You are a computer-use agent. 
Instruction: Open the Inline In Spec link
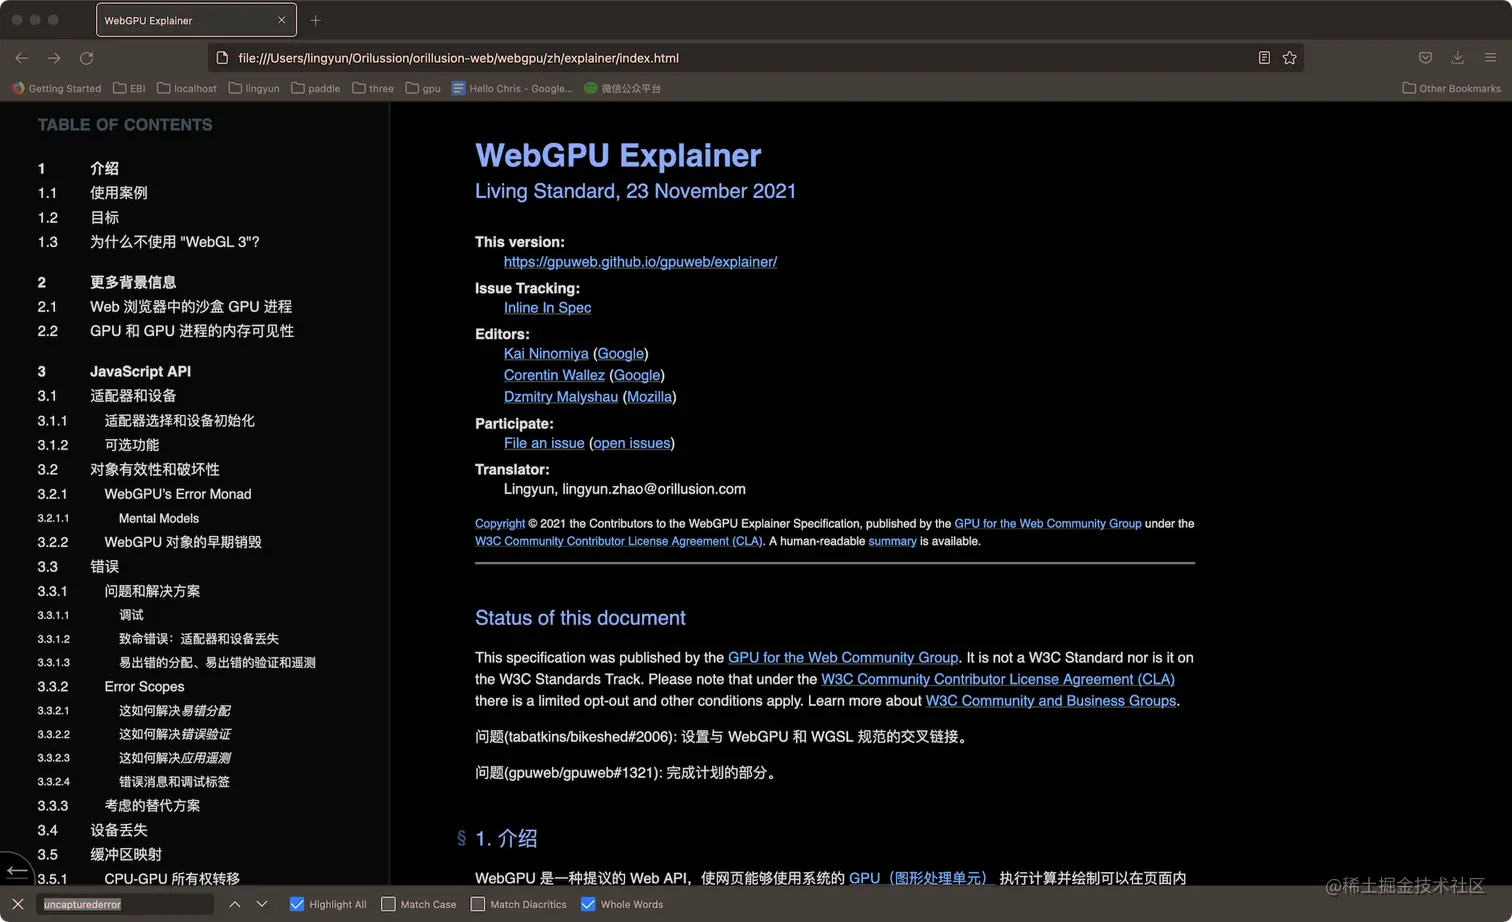tap(547, 308)
